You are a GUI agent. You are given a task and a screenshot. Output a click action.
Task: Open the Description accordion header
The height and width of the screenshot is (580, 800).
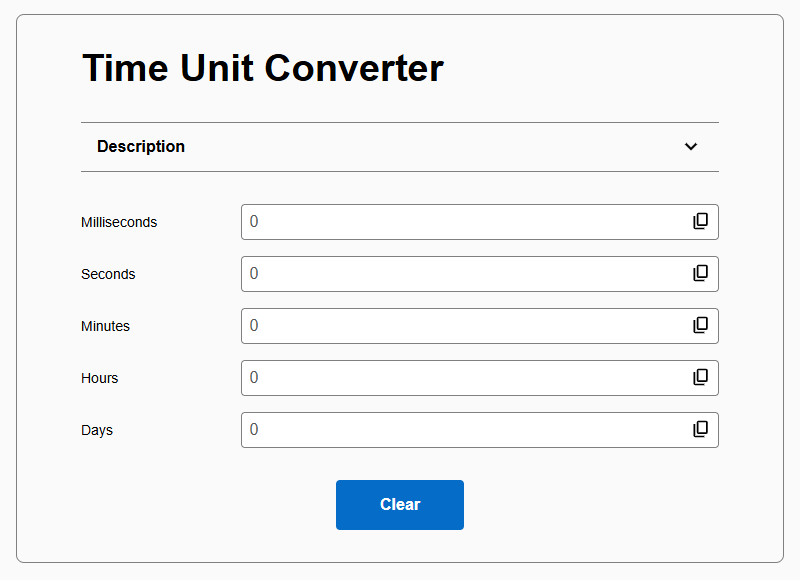click(x=400, y=146)
